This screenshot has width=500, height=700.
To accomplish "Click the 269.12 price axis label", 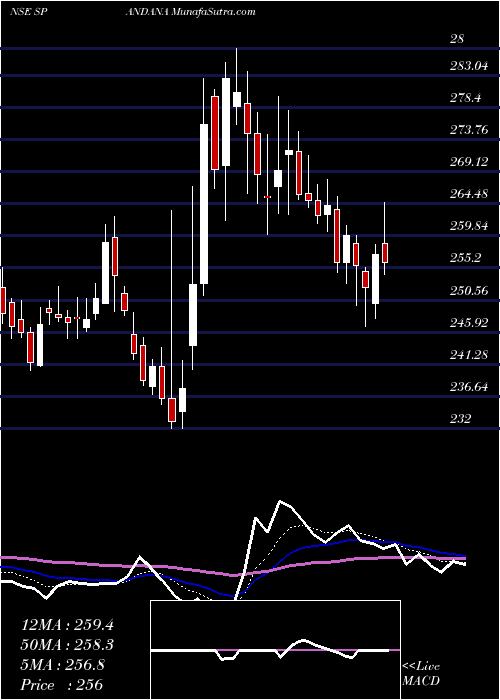I will [470, 162].
